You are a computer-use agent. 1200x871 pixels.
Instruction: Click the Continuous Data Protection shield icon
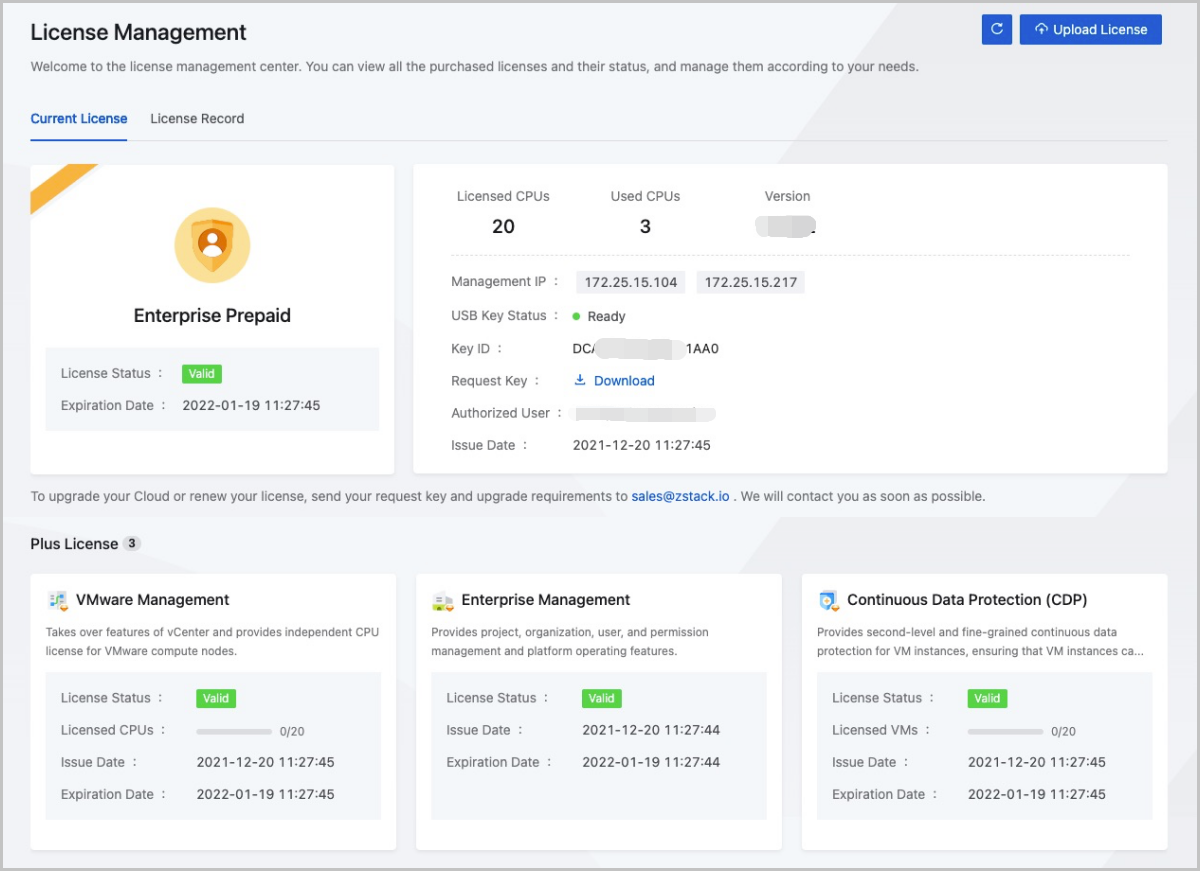828,601
